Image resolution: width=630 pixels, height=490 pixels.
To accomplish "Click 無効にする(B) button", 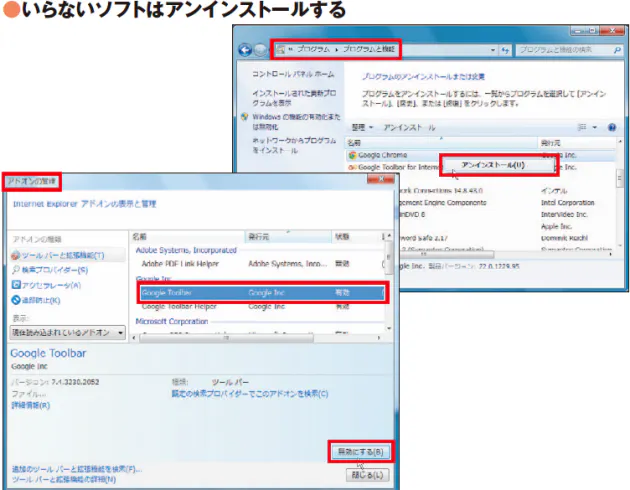I will tap(360, 452).
